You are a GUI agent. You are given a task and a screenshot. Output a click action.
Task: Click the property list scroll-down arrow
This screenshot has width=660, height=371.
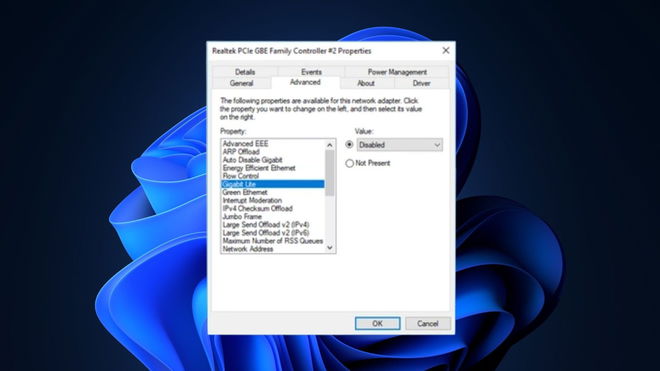coord(330,248)
